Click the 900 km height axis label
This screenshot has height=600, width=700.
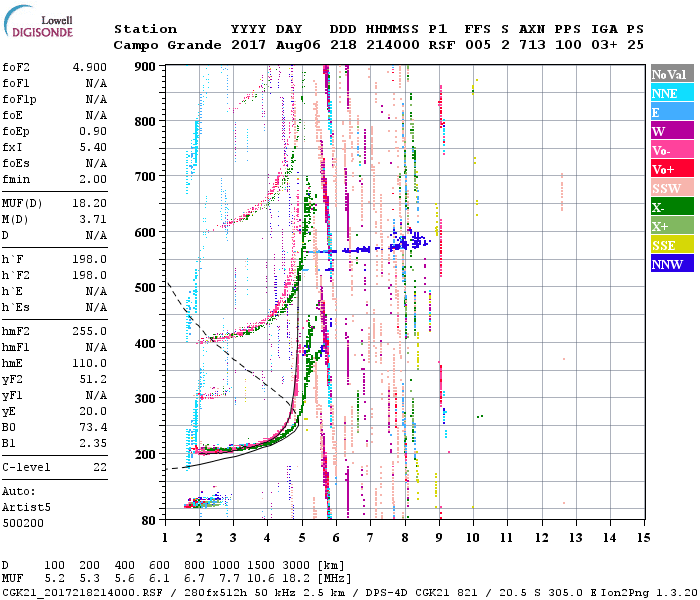145,67
